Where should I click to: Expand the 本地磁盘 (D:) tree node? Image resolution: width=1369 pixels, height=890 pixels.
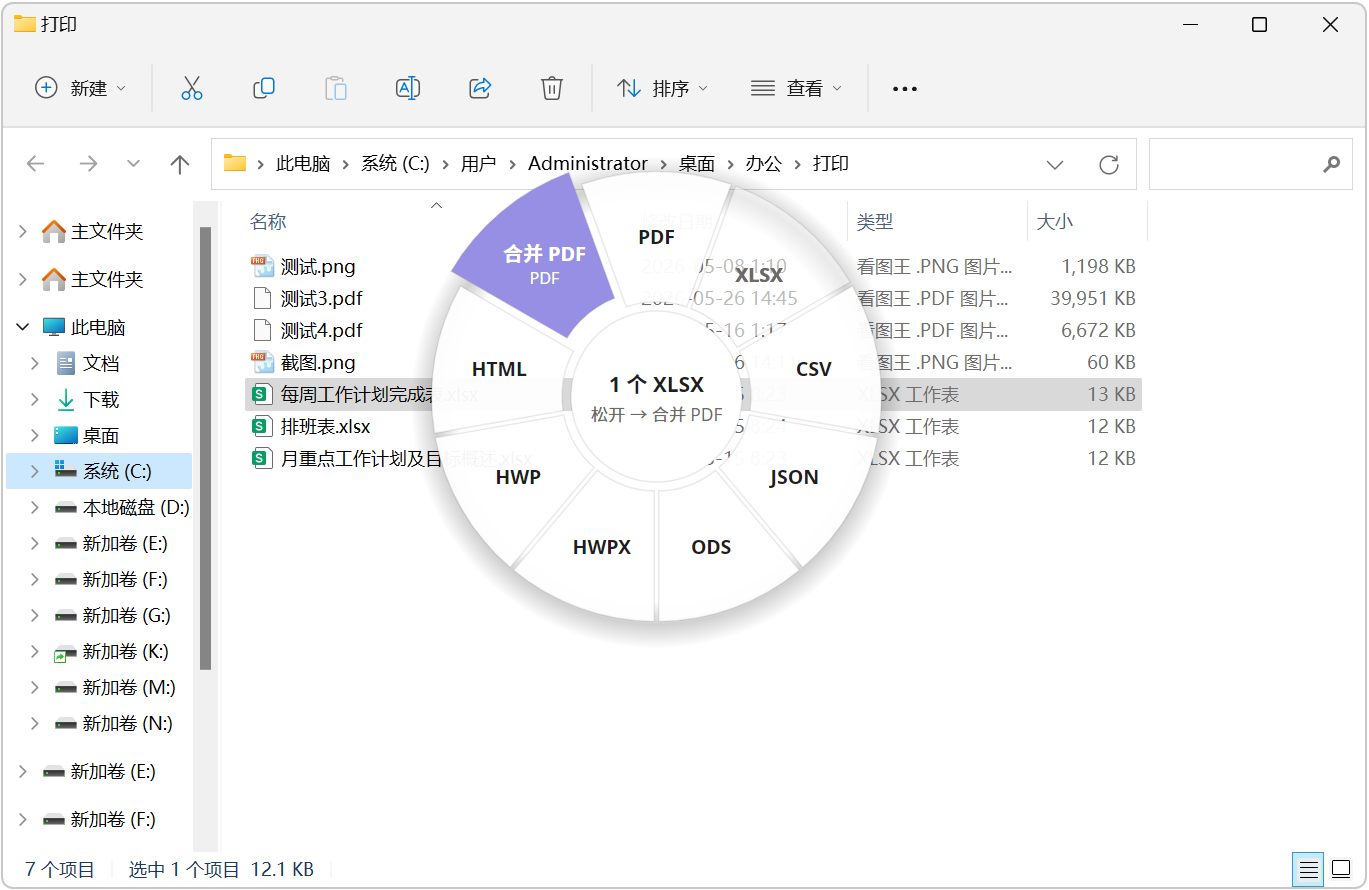coord(36,507)
